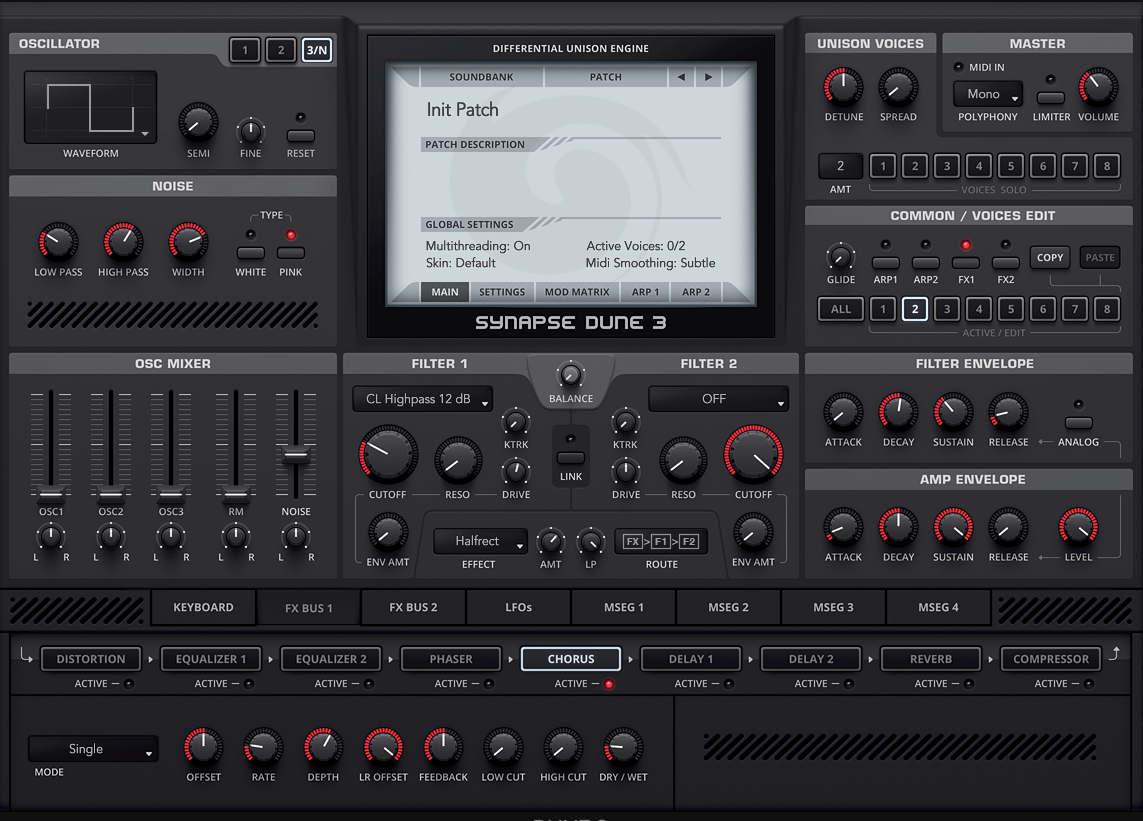Image resolution: width=1143 pixels, height=821 pixels.
Task: Open the Mono POLYPHONY dropdown
Action: point(988,94)
